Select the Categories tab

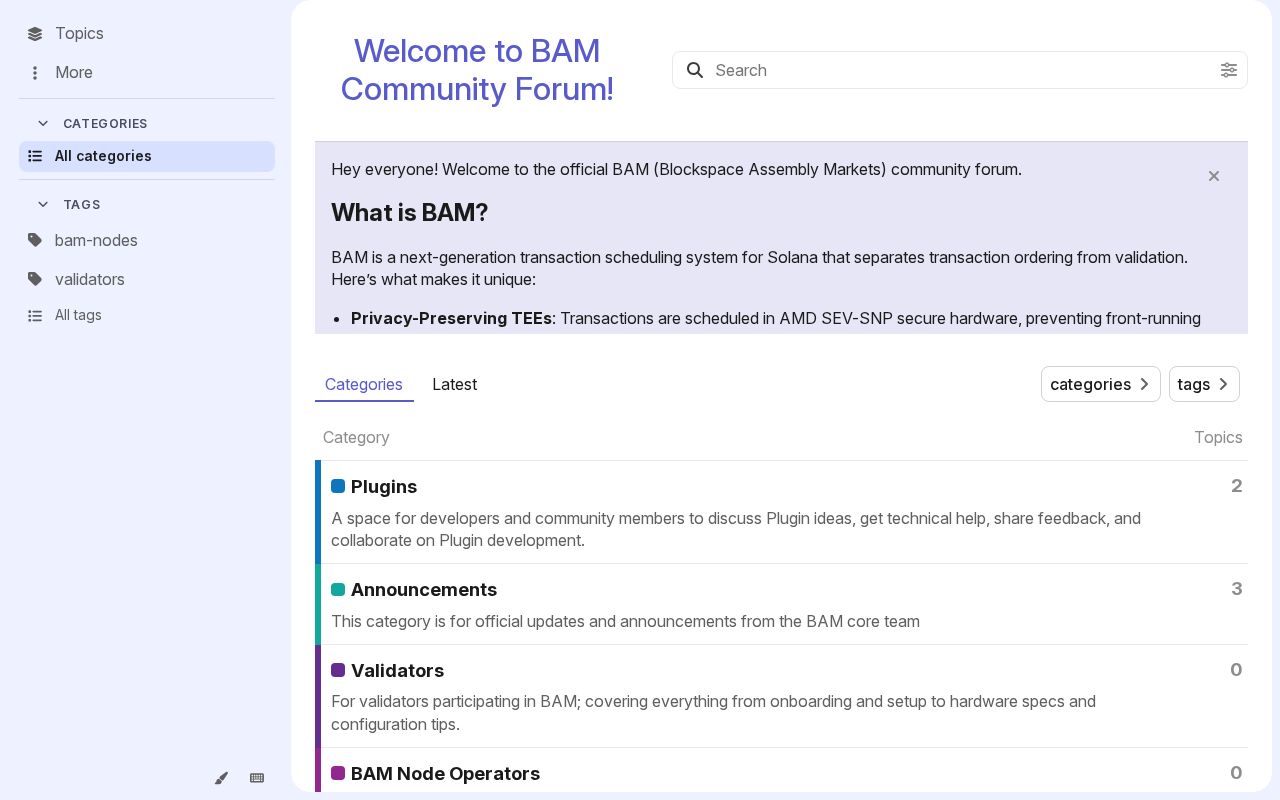pos(364,384)
